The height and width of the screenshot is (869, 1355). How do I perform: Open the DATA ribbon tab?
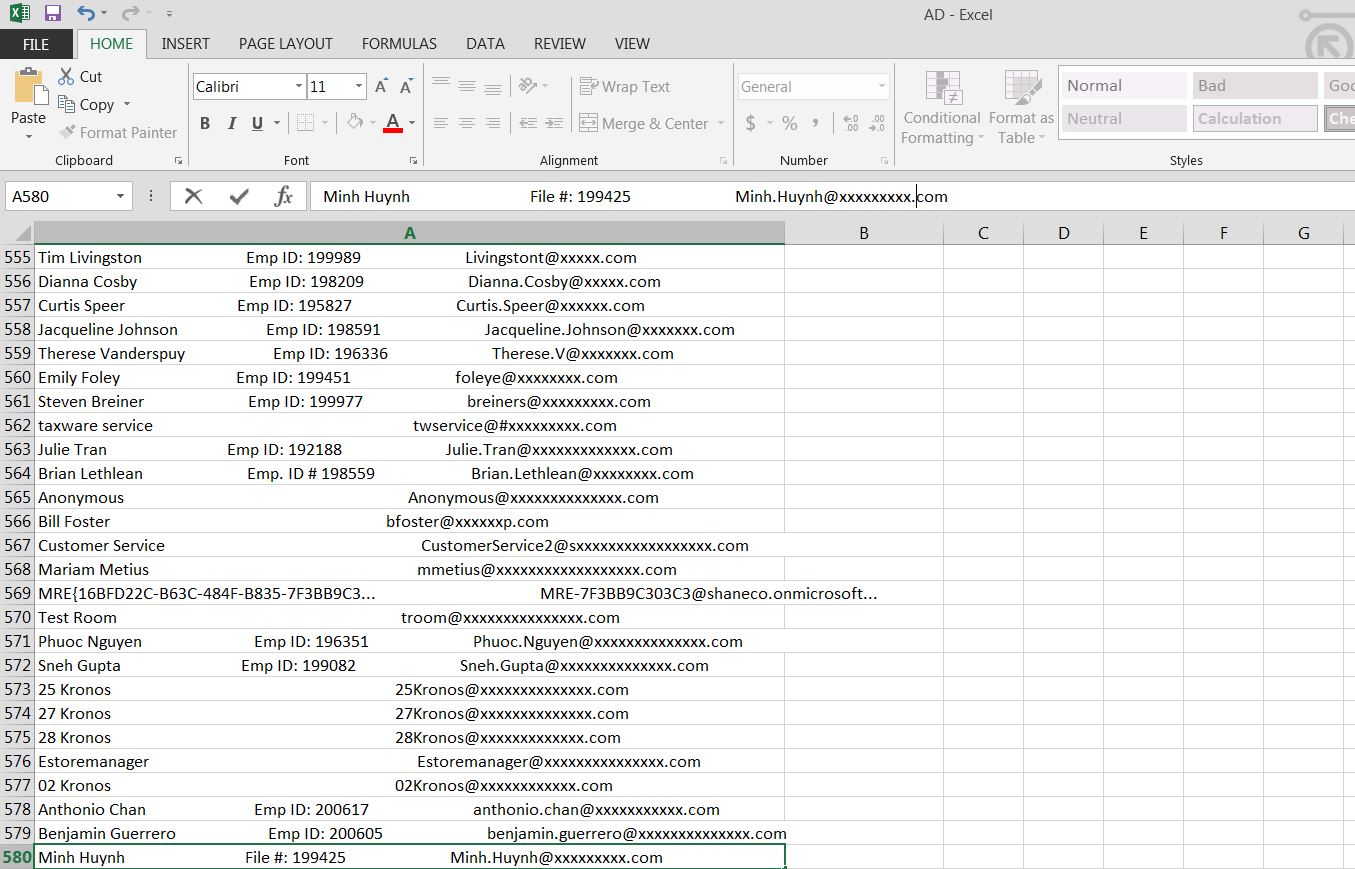pyautogui.click(x=485, y=44)
